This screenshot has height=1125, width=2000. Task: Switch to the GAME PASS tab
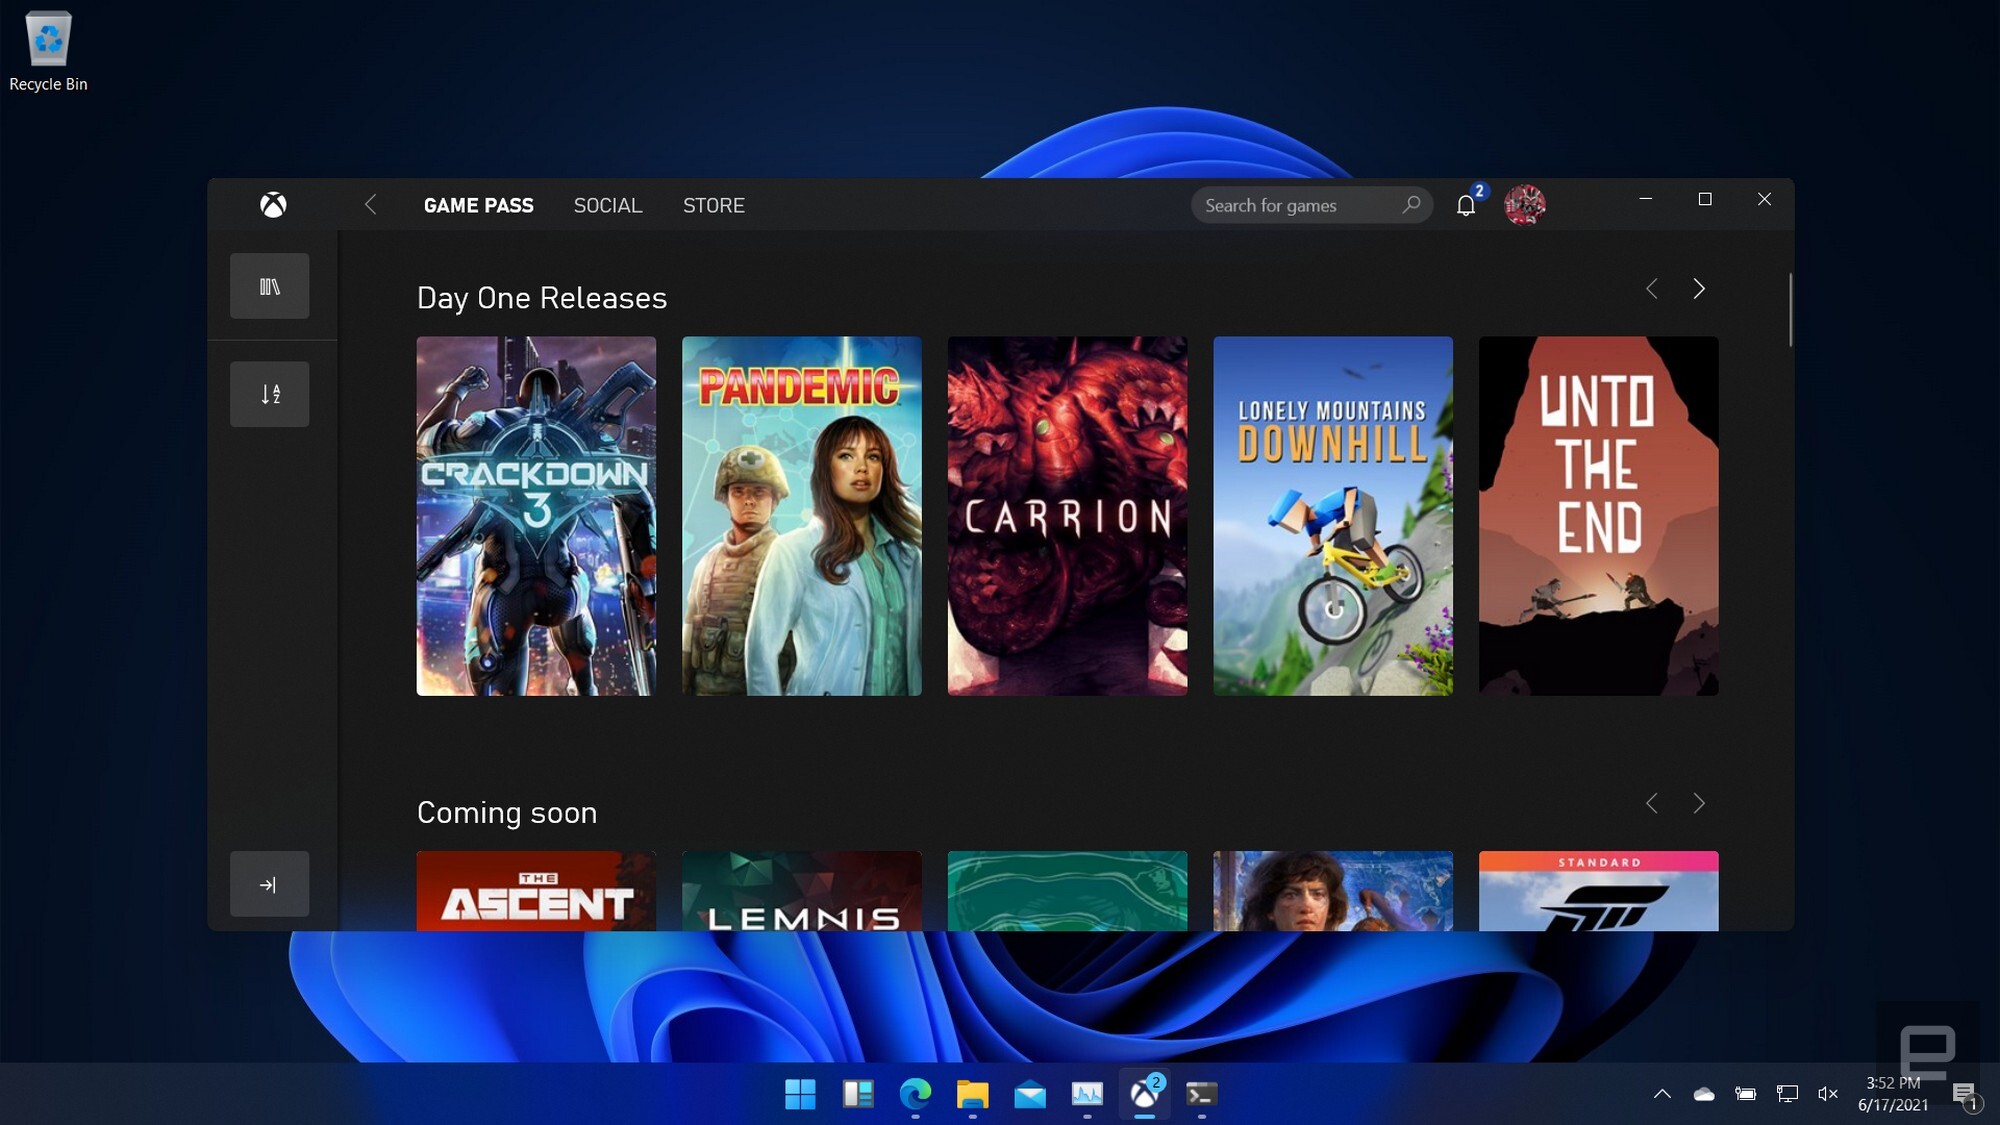coord(478,205)
